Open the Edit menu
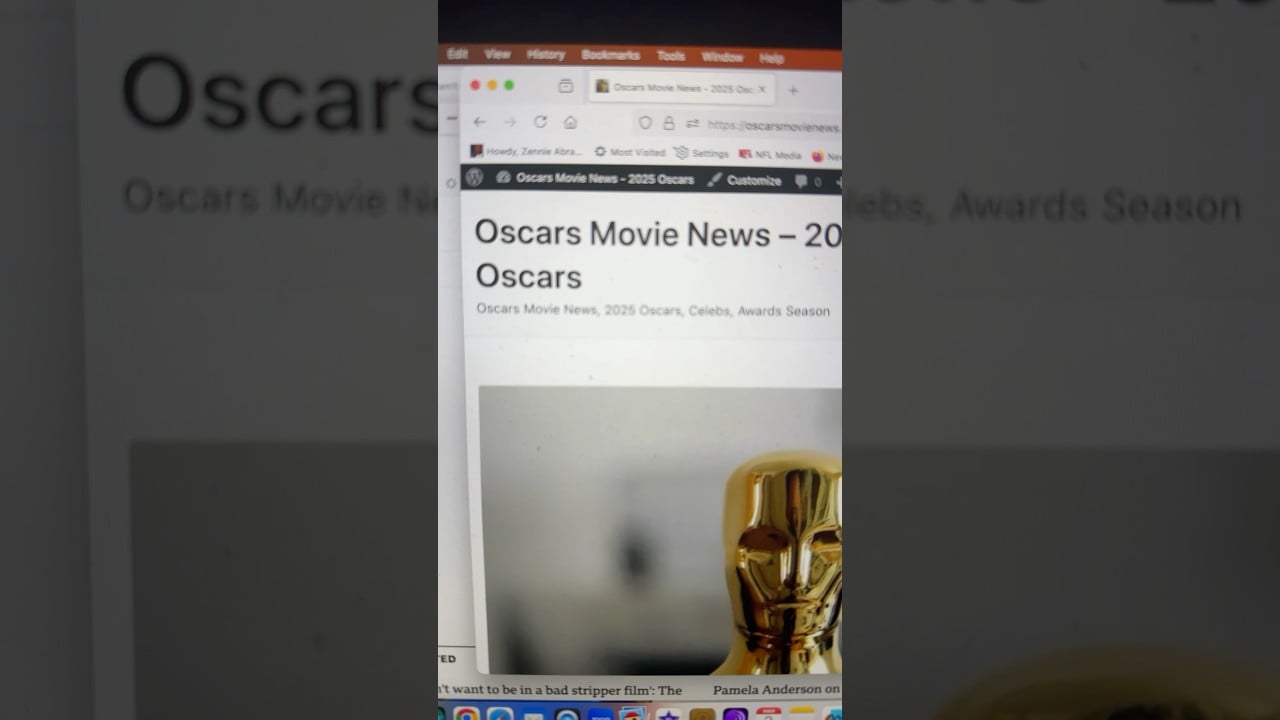1280x720 pixels. 458,54
